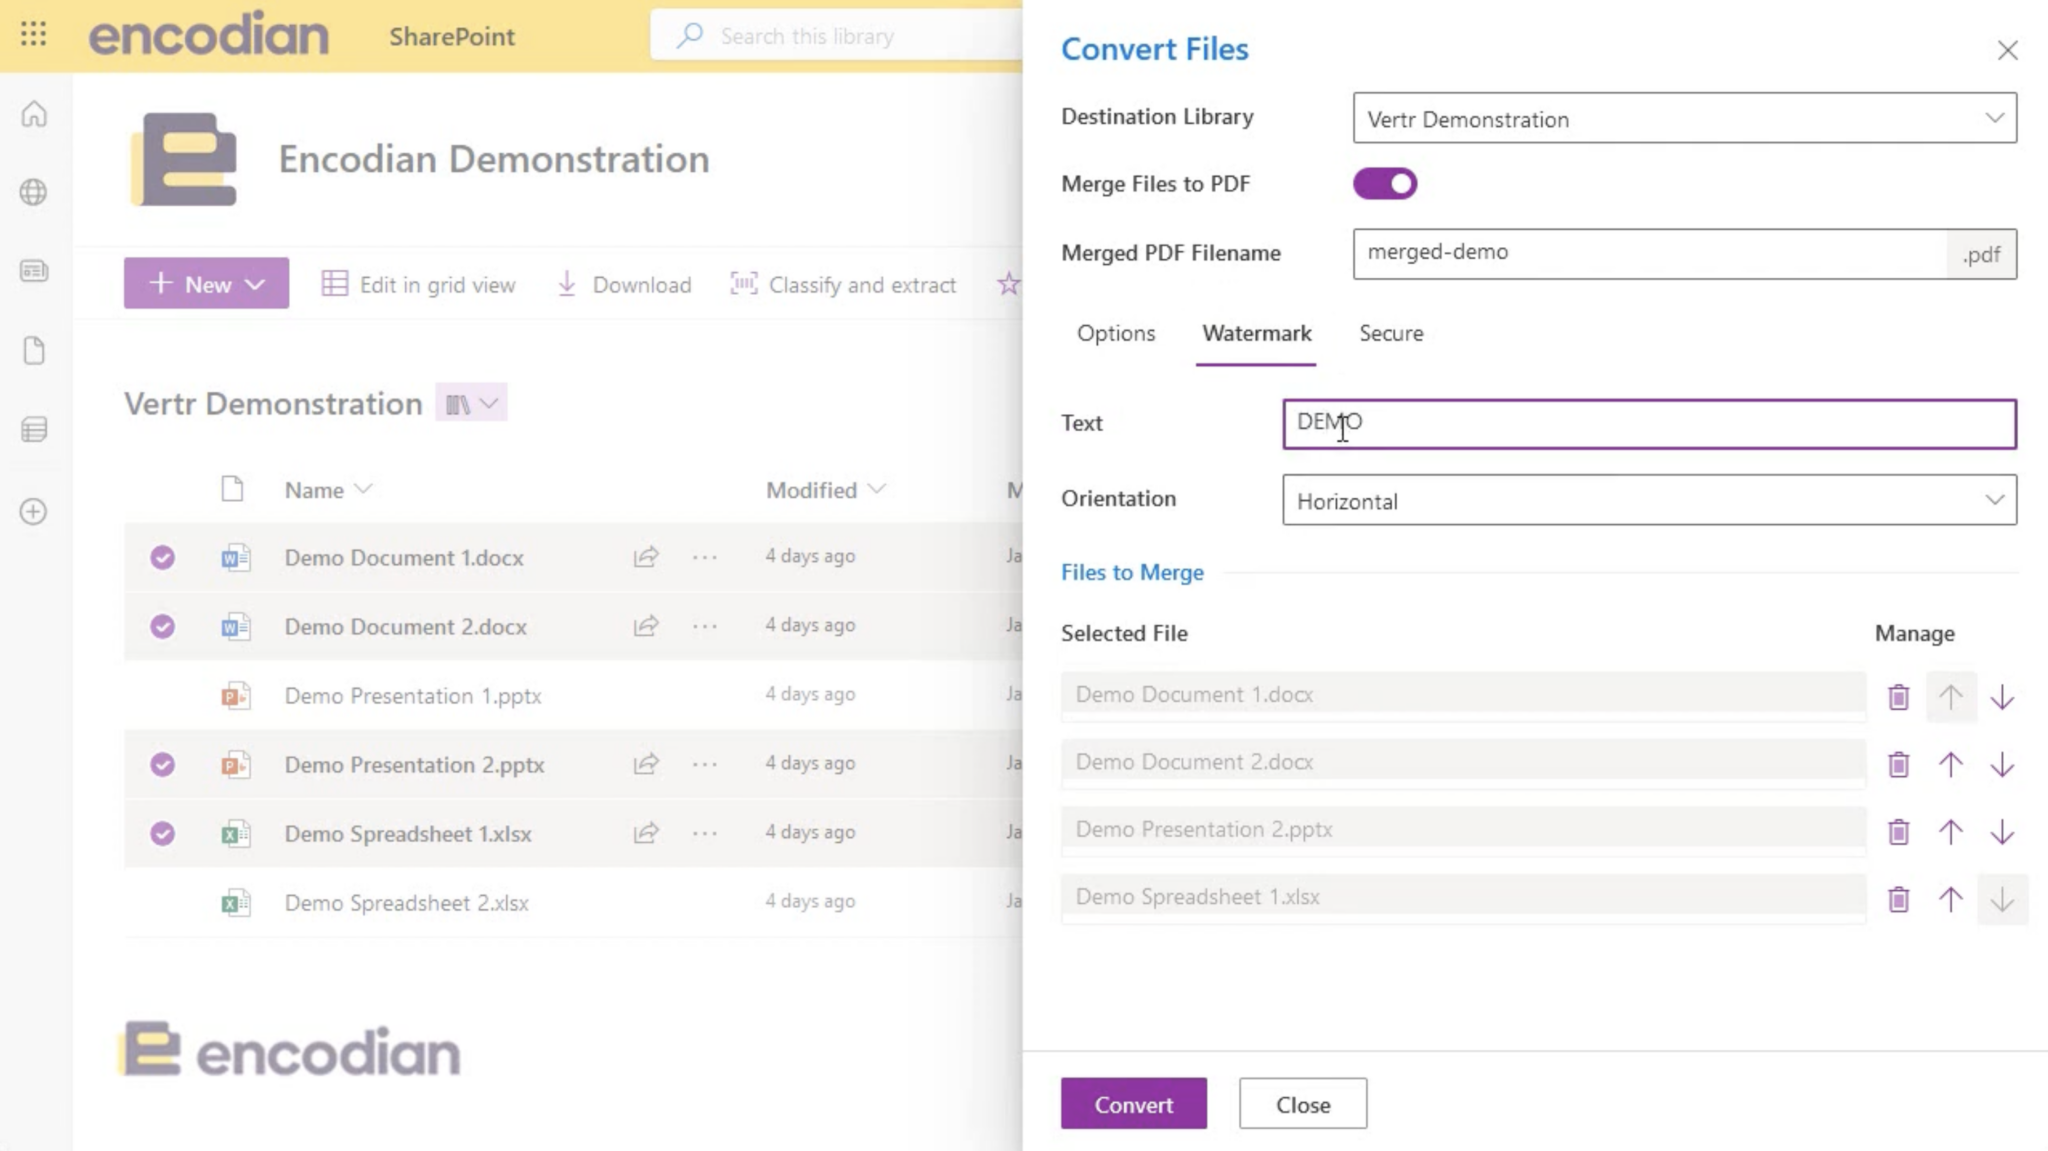Viewport: 2048px width, 1151px height.
Task: Move Demo Document 2.docx down in merge order
Action: click(2002, 765)
